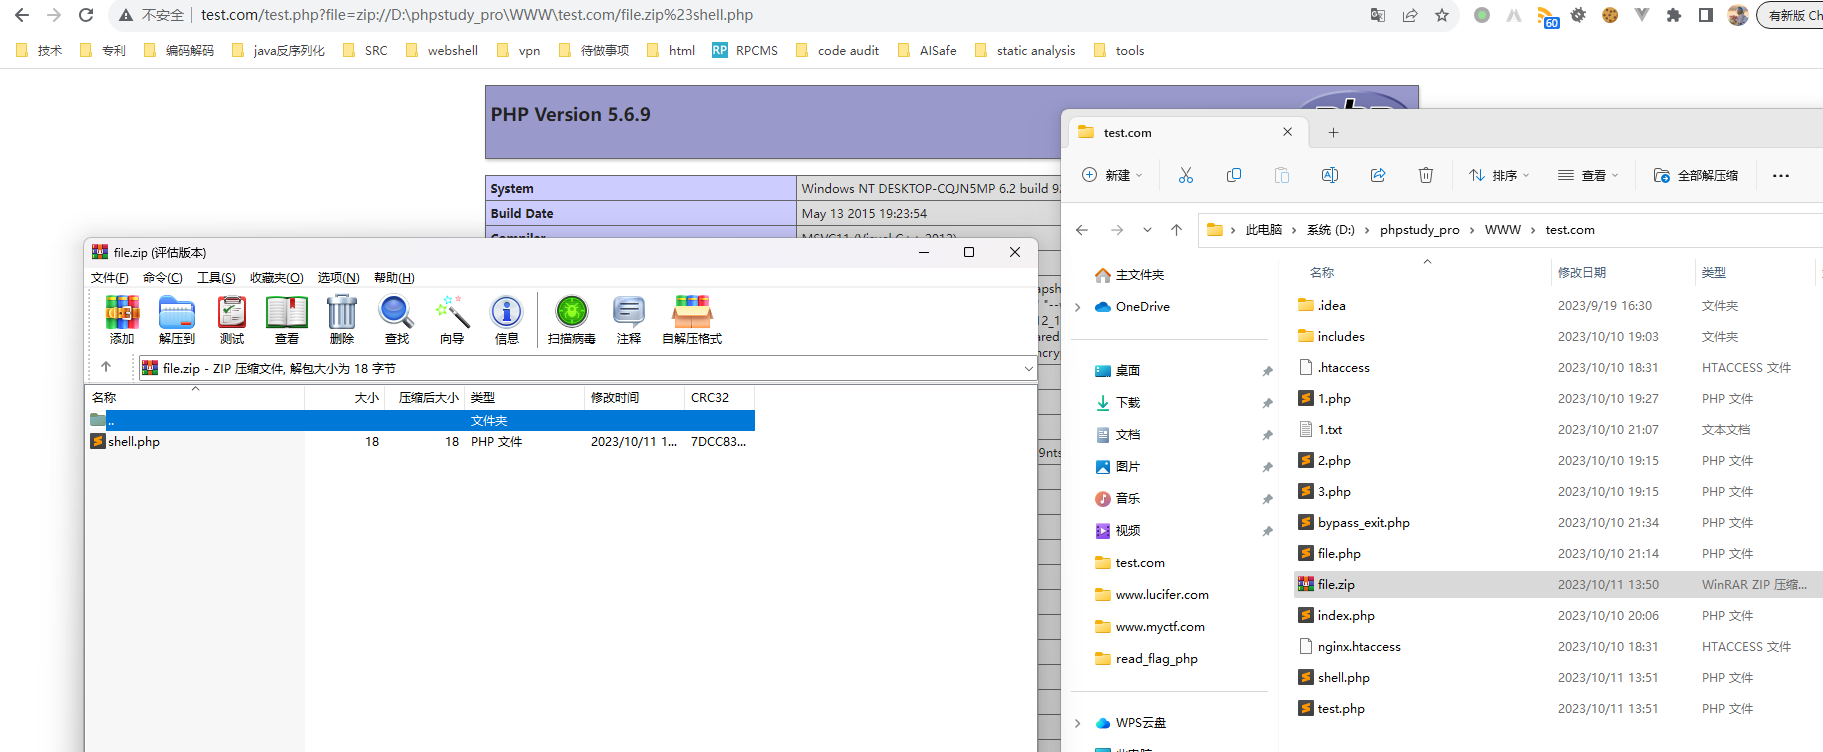1823x752 pixels.
Task: Open the 选项(N) menu in WinRAR
Action: (x=339, y=277)
